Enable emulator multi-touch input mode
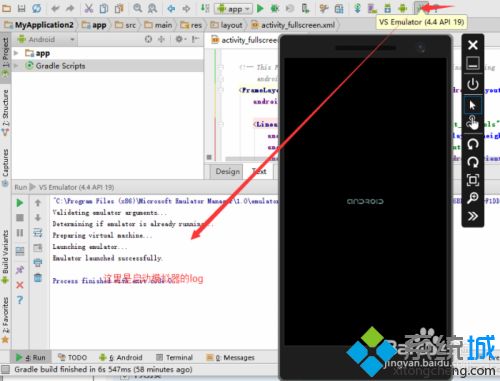The image size is (500, 381). [473, 123]
